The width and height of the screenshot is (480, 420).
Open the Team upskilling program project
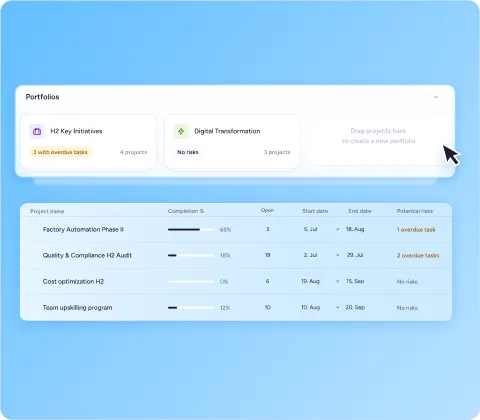[77, 308]
